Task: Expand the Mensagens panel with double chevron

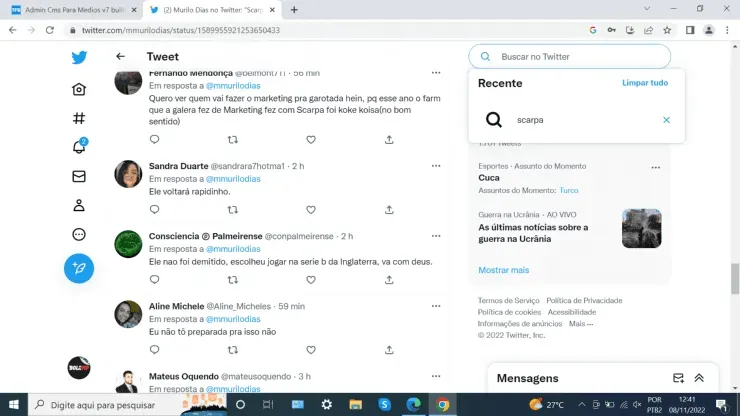Action: point(699,378)
